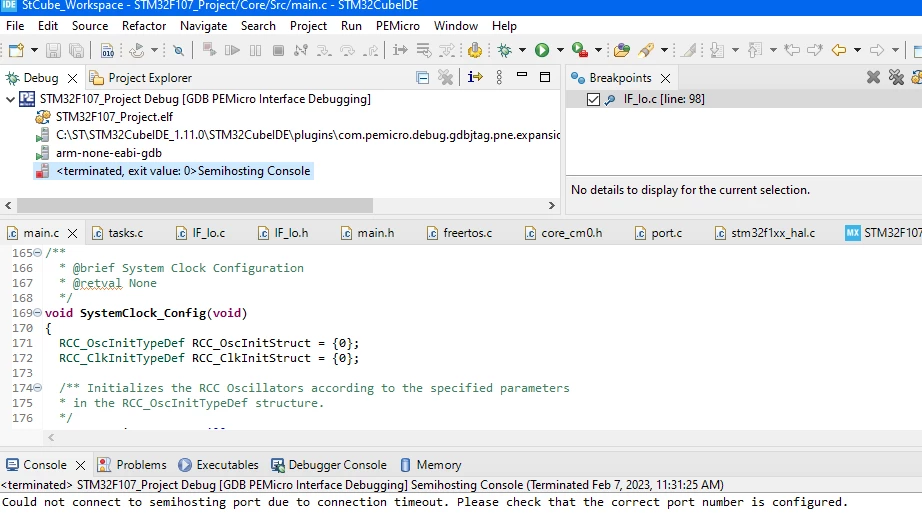The height and width of the screenshot is (530, 922).
Task: Close the Debug view tab
Action: [x=72, y=78]
